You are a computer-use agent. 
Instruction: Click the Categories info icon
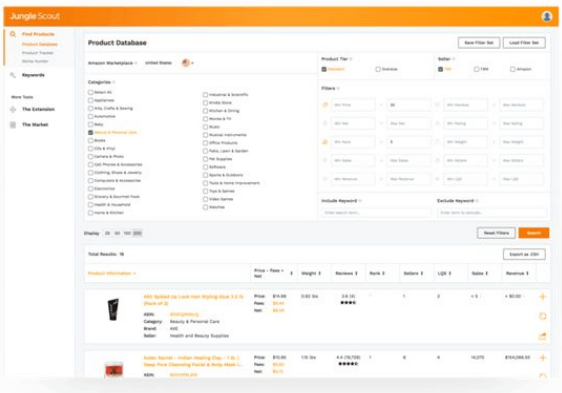tap(114, 82)
